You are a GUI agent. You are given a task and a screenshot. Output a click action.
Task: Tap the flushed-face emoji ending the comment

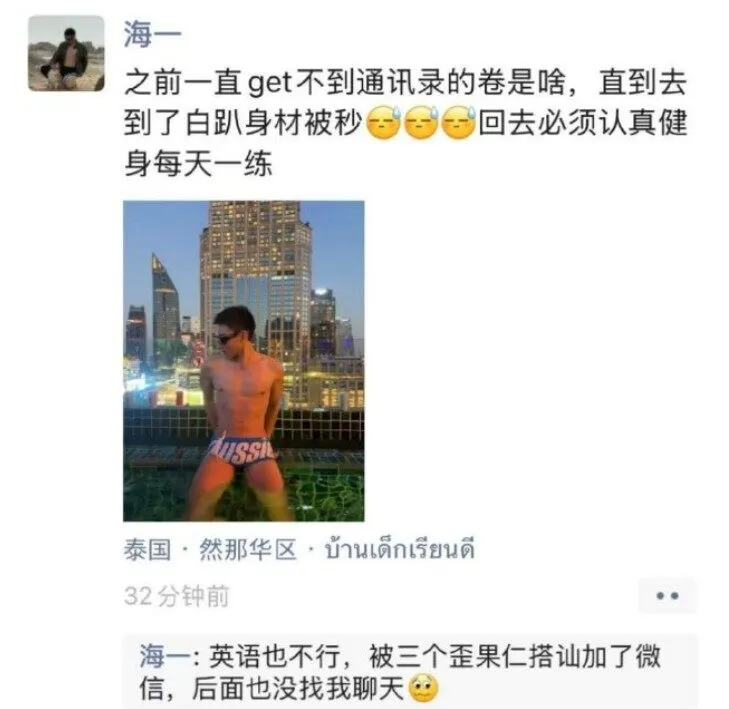click(x=423, y=688)
